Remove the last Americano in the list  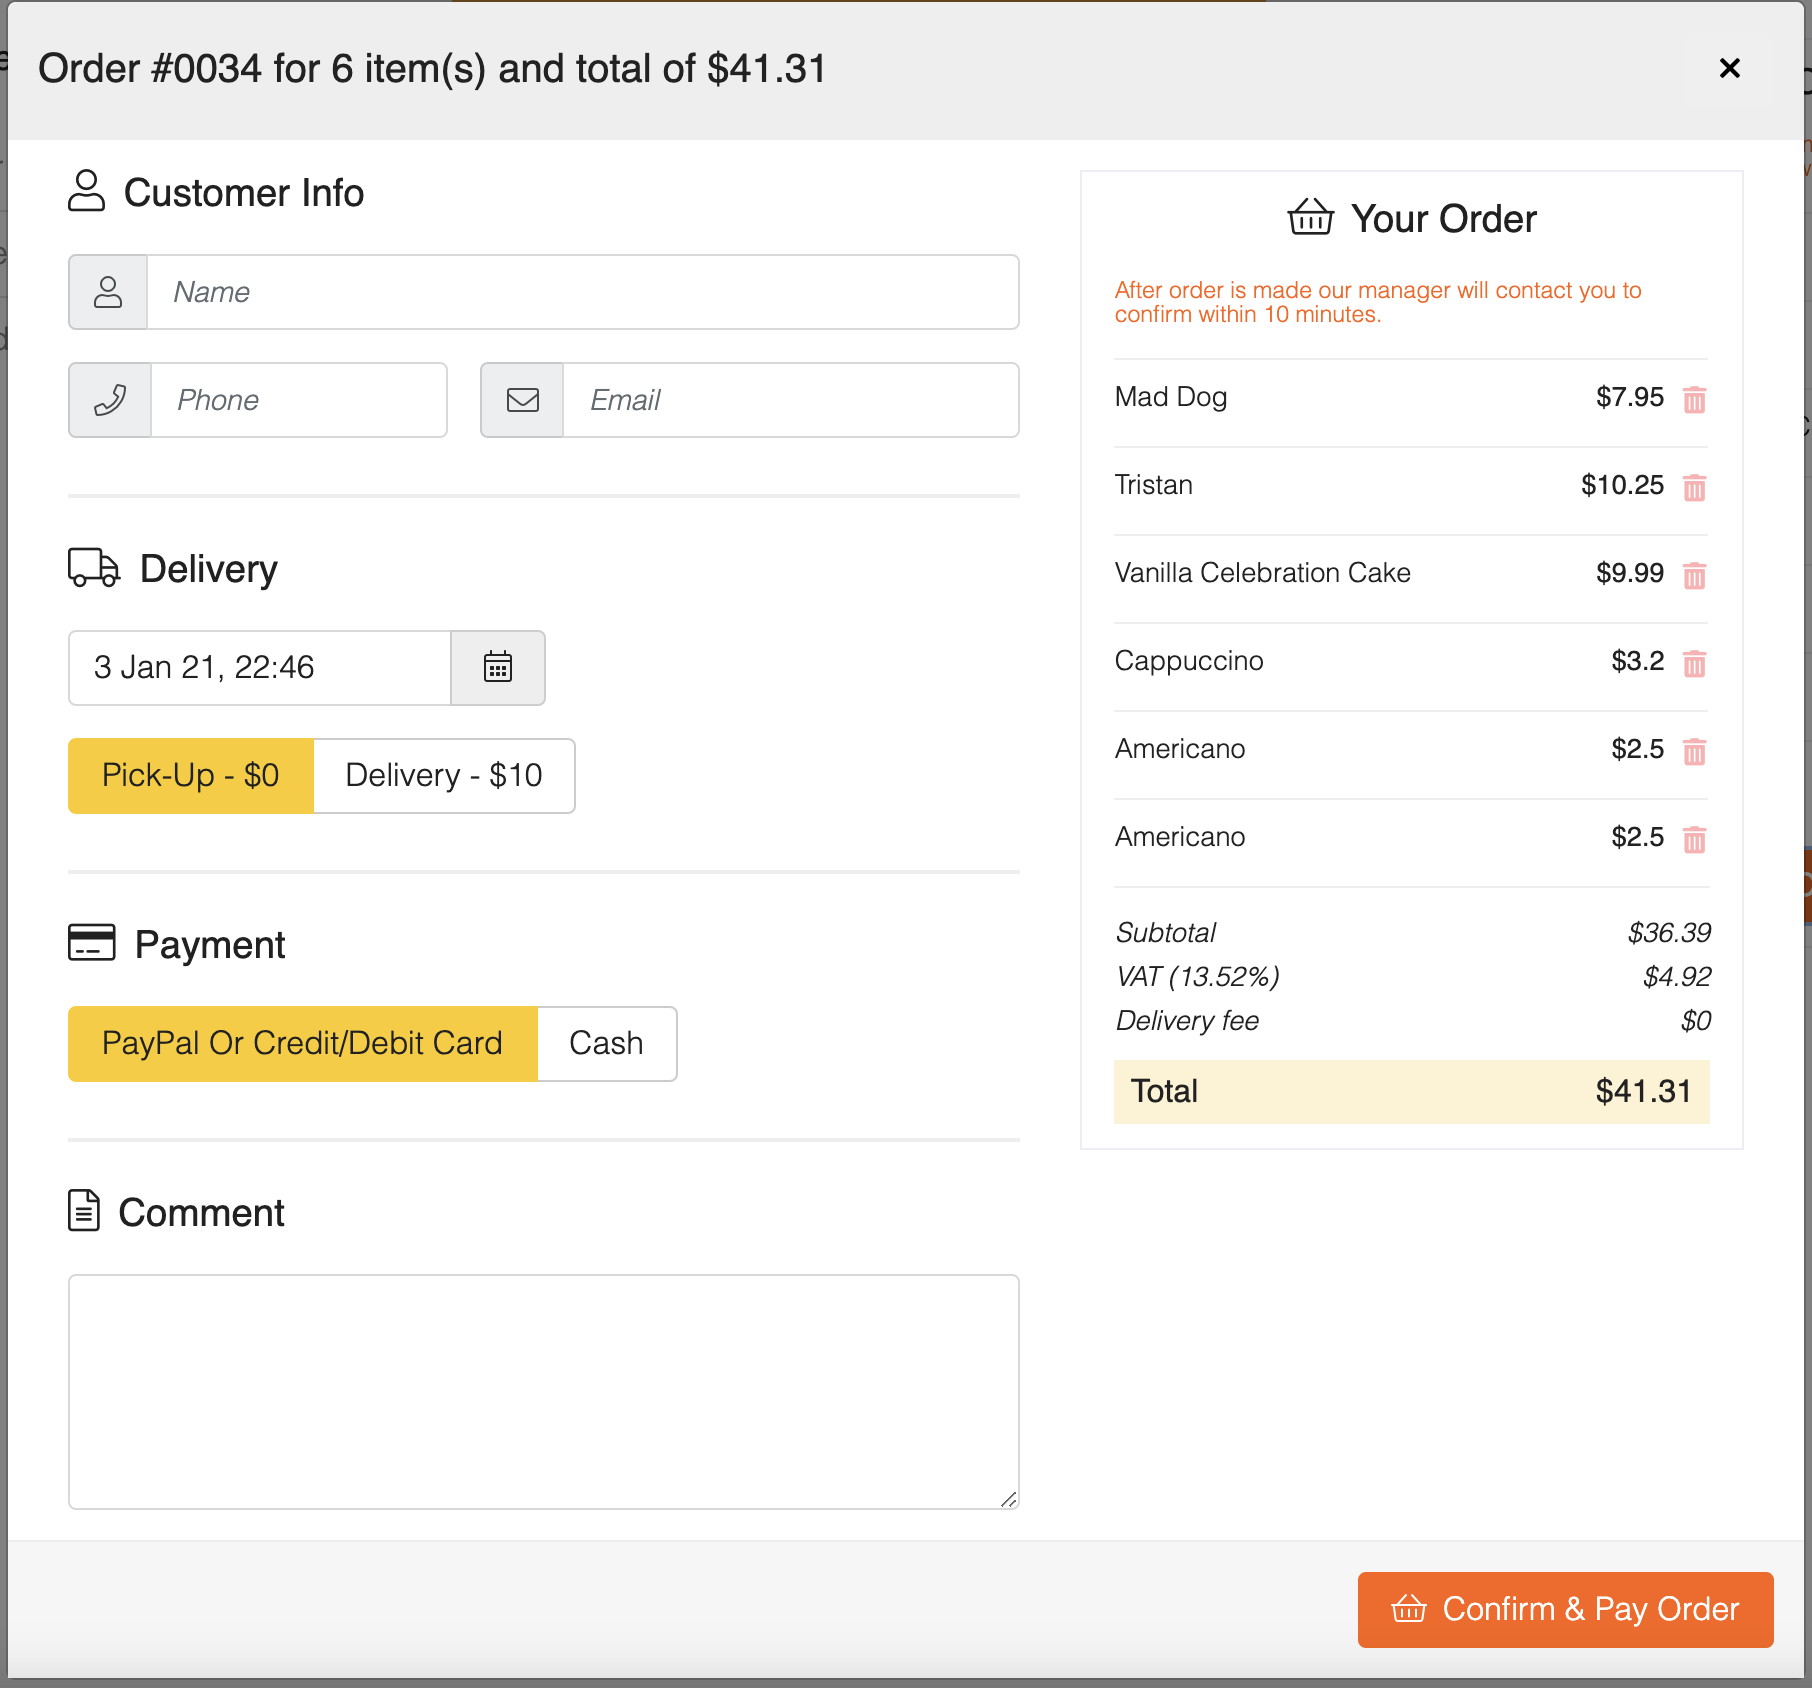click(1694, 839)
